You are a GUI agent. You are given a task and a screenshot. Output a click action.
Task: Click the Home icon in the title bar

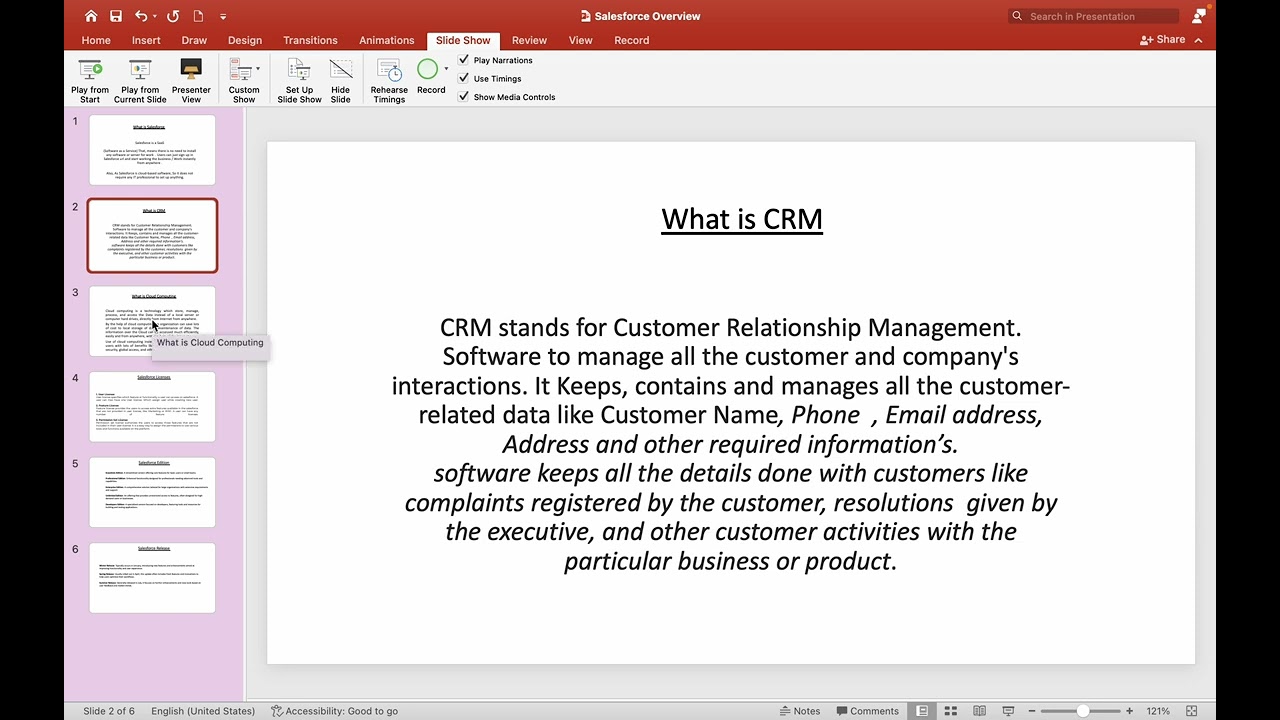pyautogui.click(x=91, y=16)
